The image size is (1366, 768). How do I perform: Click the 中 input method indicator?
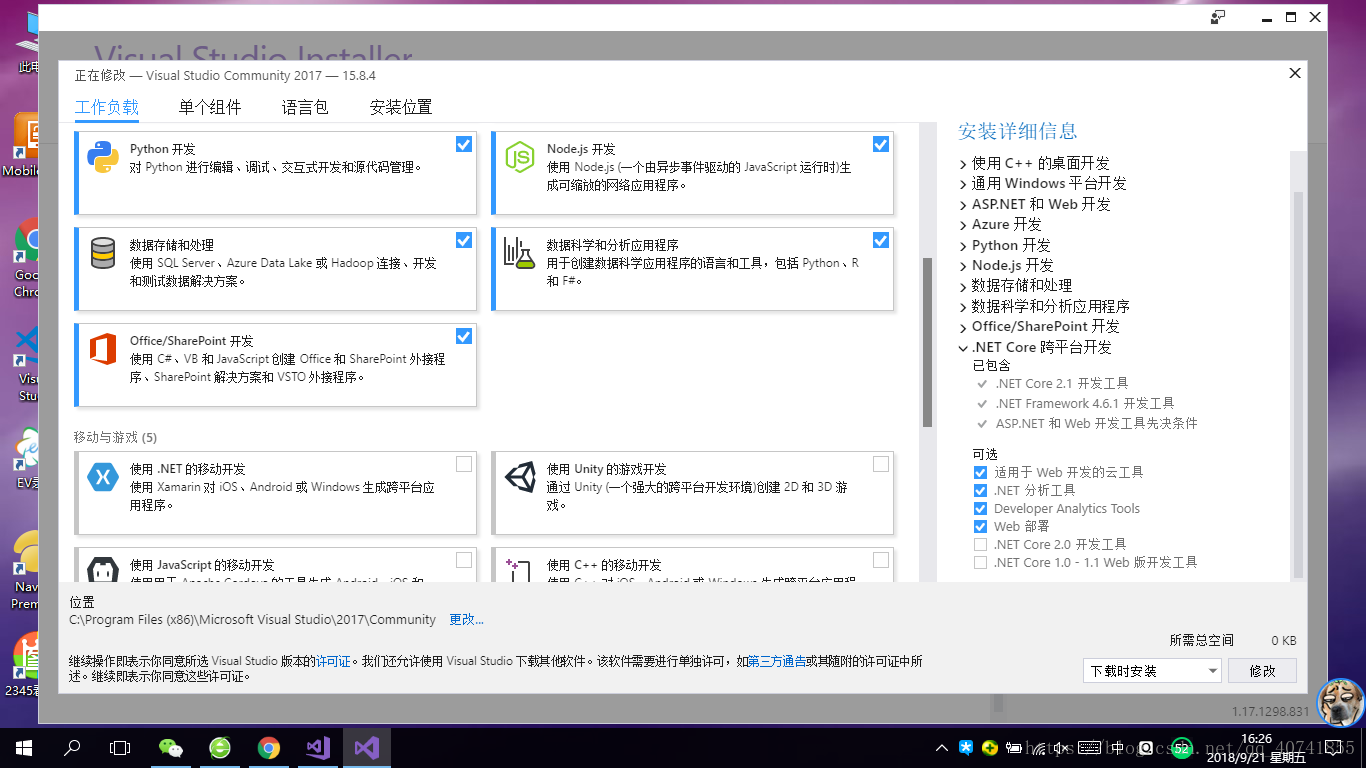1118,748
